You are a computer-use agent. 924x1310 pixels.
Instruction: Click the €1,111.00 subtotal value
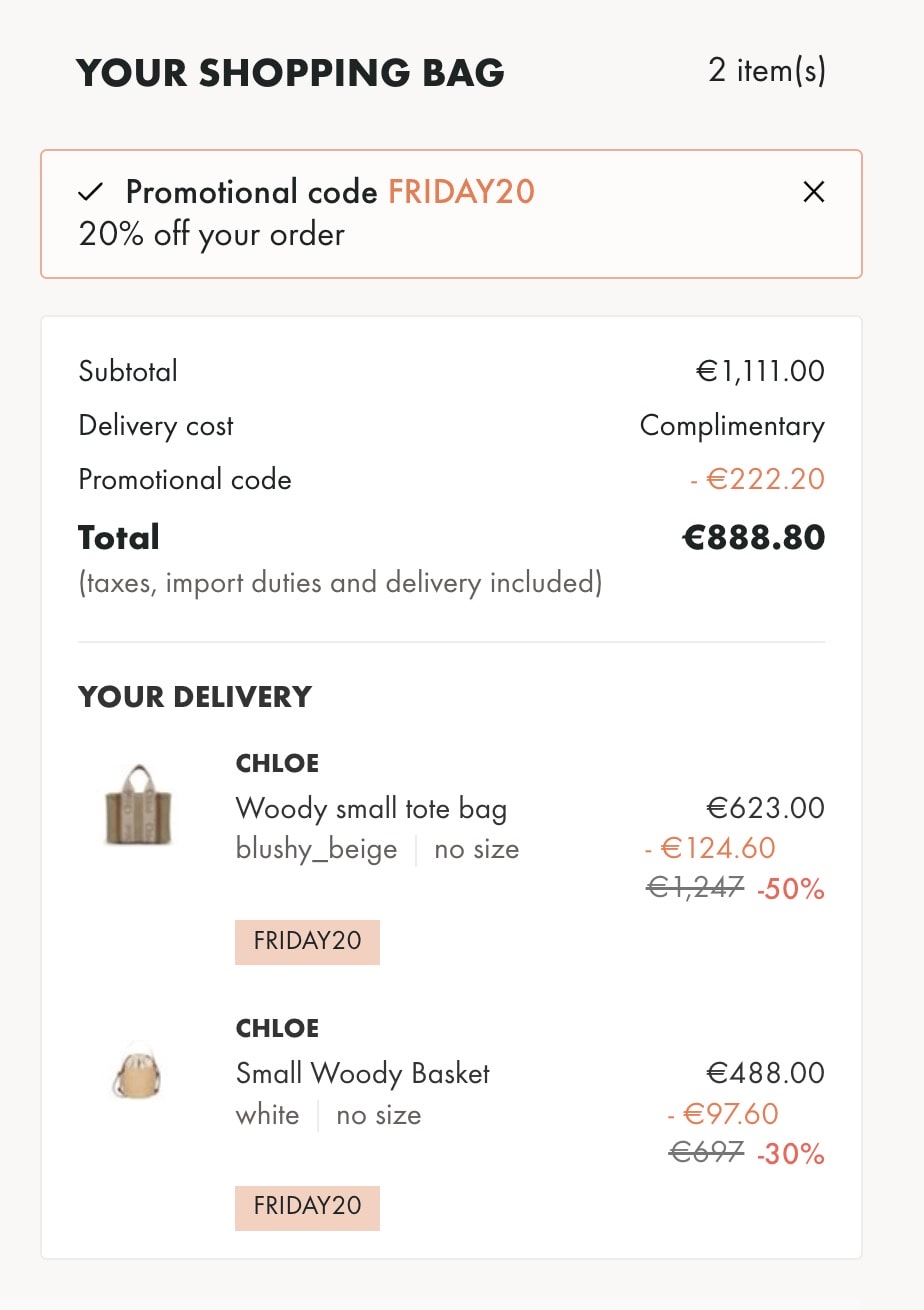point(760,372)
